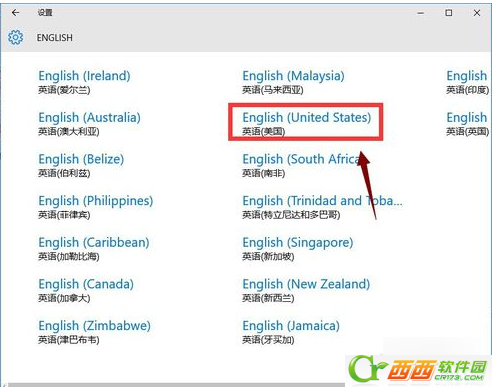Pick English (Belize)
Viewport: 492px width, 387px height.
point(81,165)
